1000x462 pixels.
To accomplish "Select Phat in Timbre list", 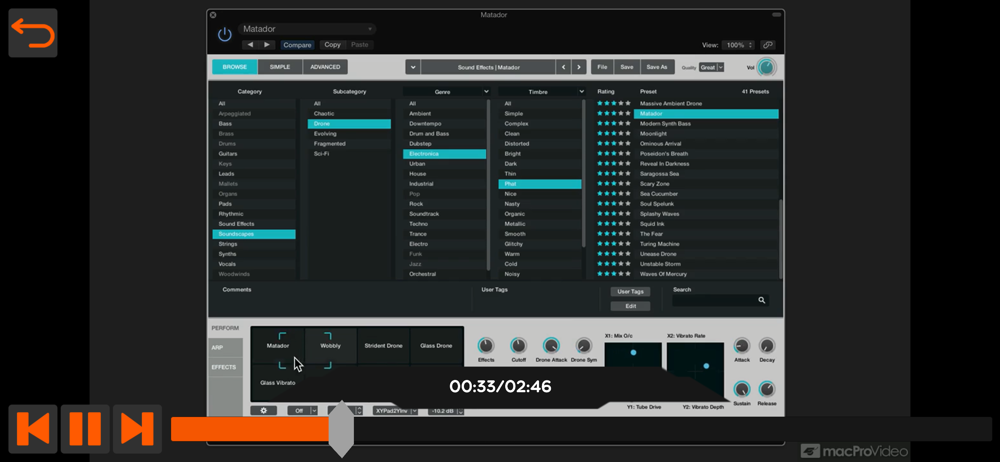I will click(x=540, y=184).
